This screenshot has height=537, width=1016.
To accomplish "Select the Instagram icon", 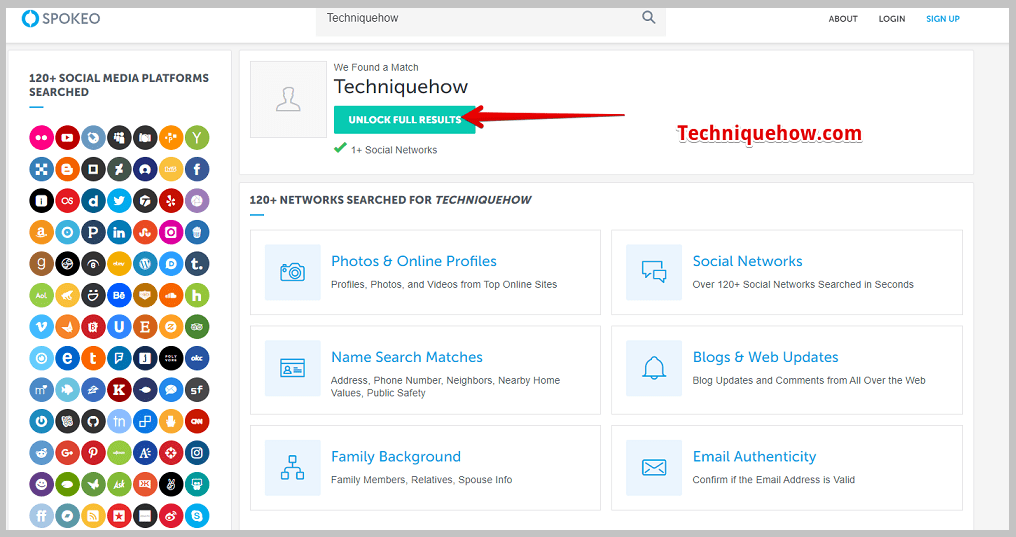I will click(x=197, y=453).
